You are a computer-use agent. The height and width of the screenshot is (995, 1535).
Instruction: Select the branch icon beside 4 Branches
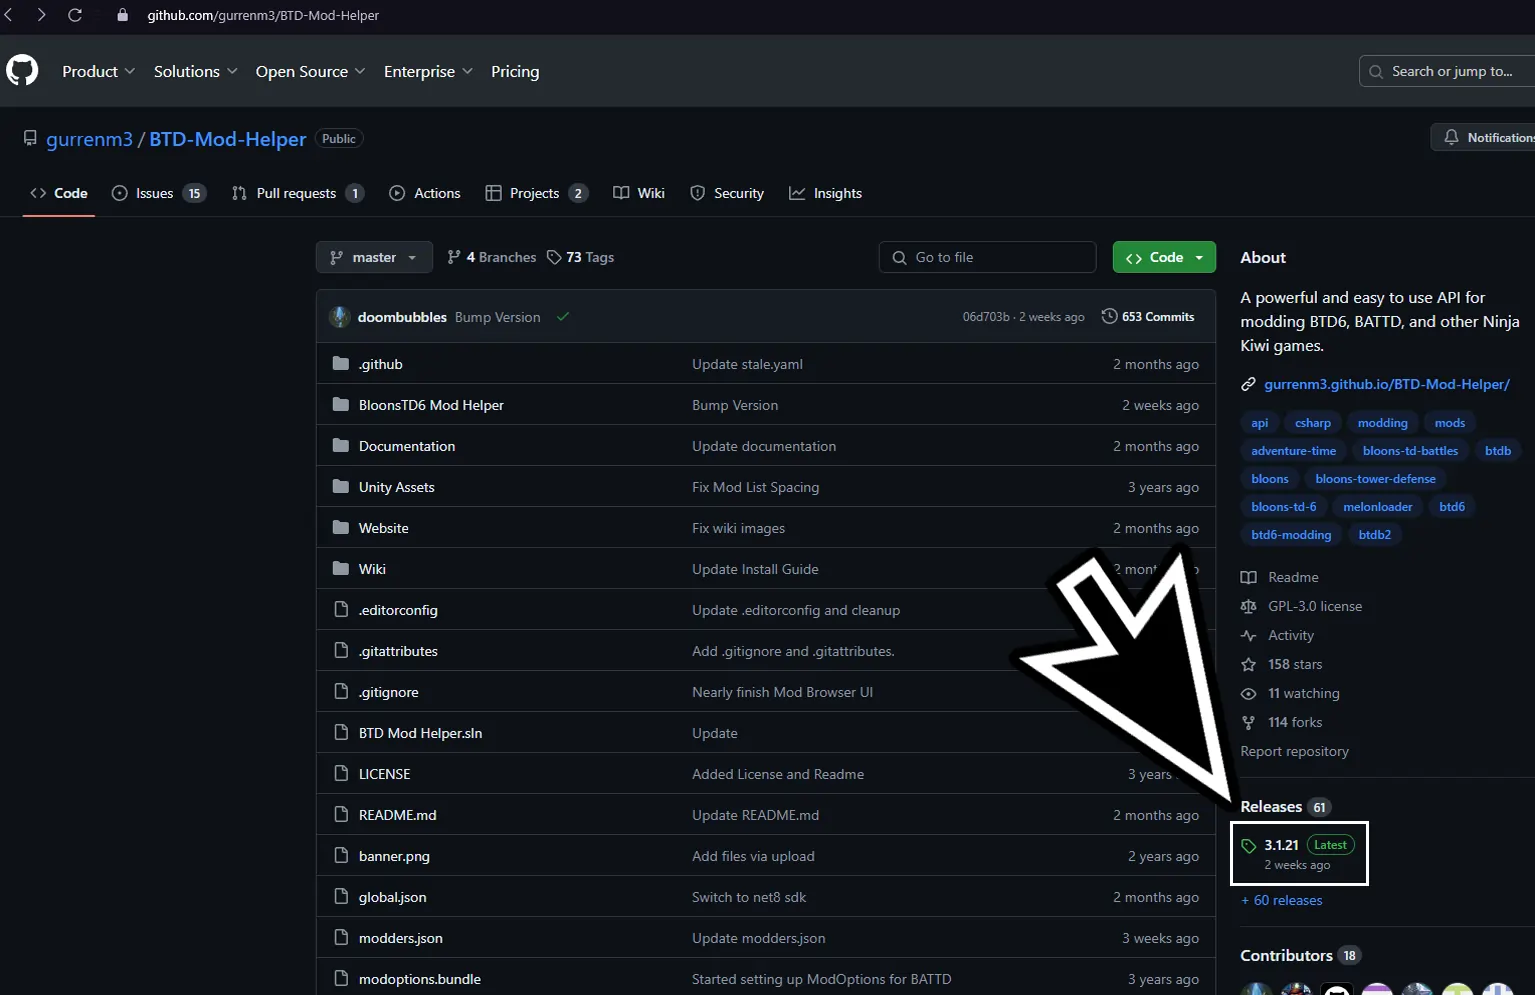point(455,257)
